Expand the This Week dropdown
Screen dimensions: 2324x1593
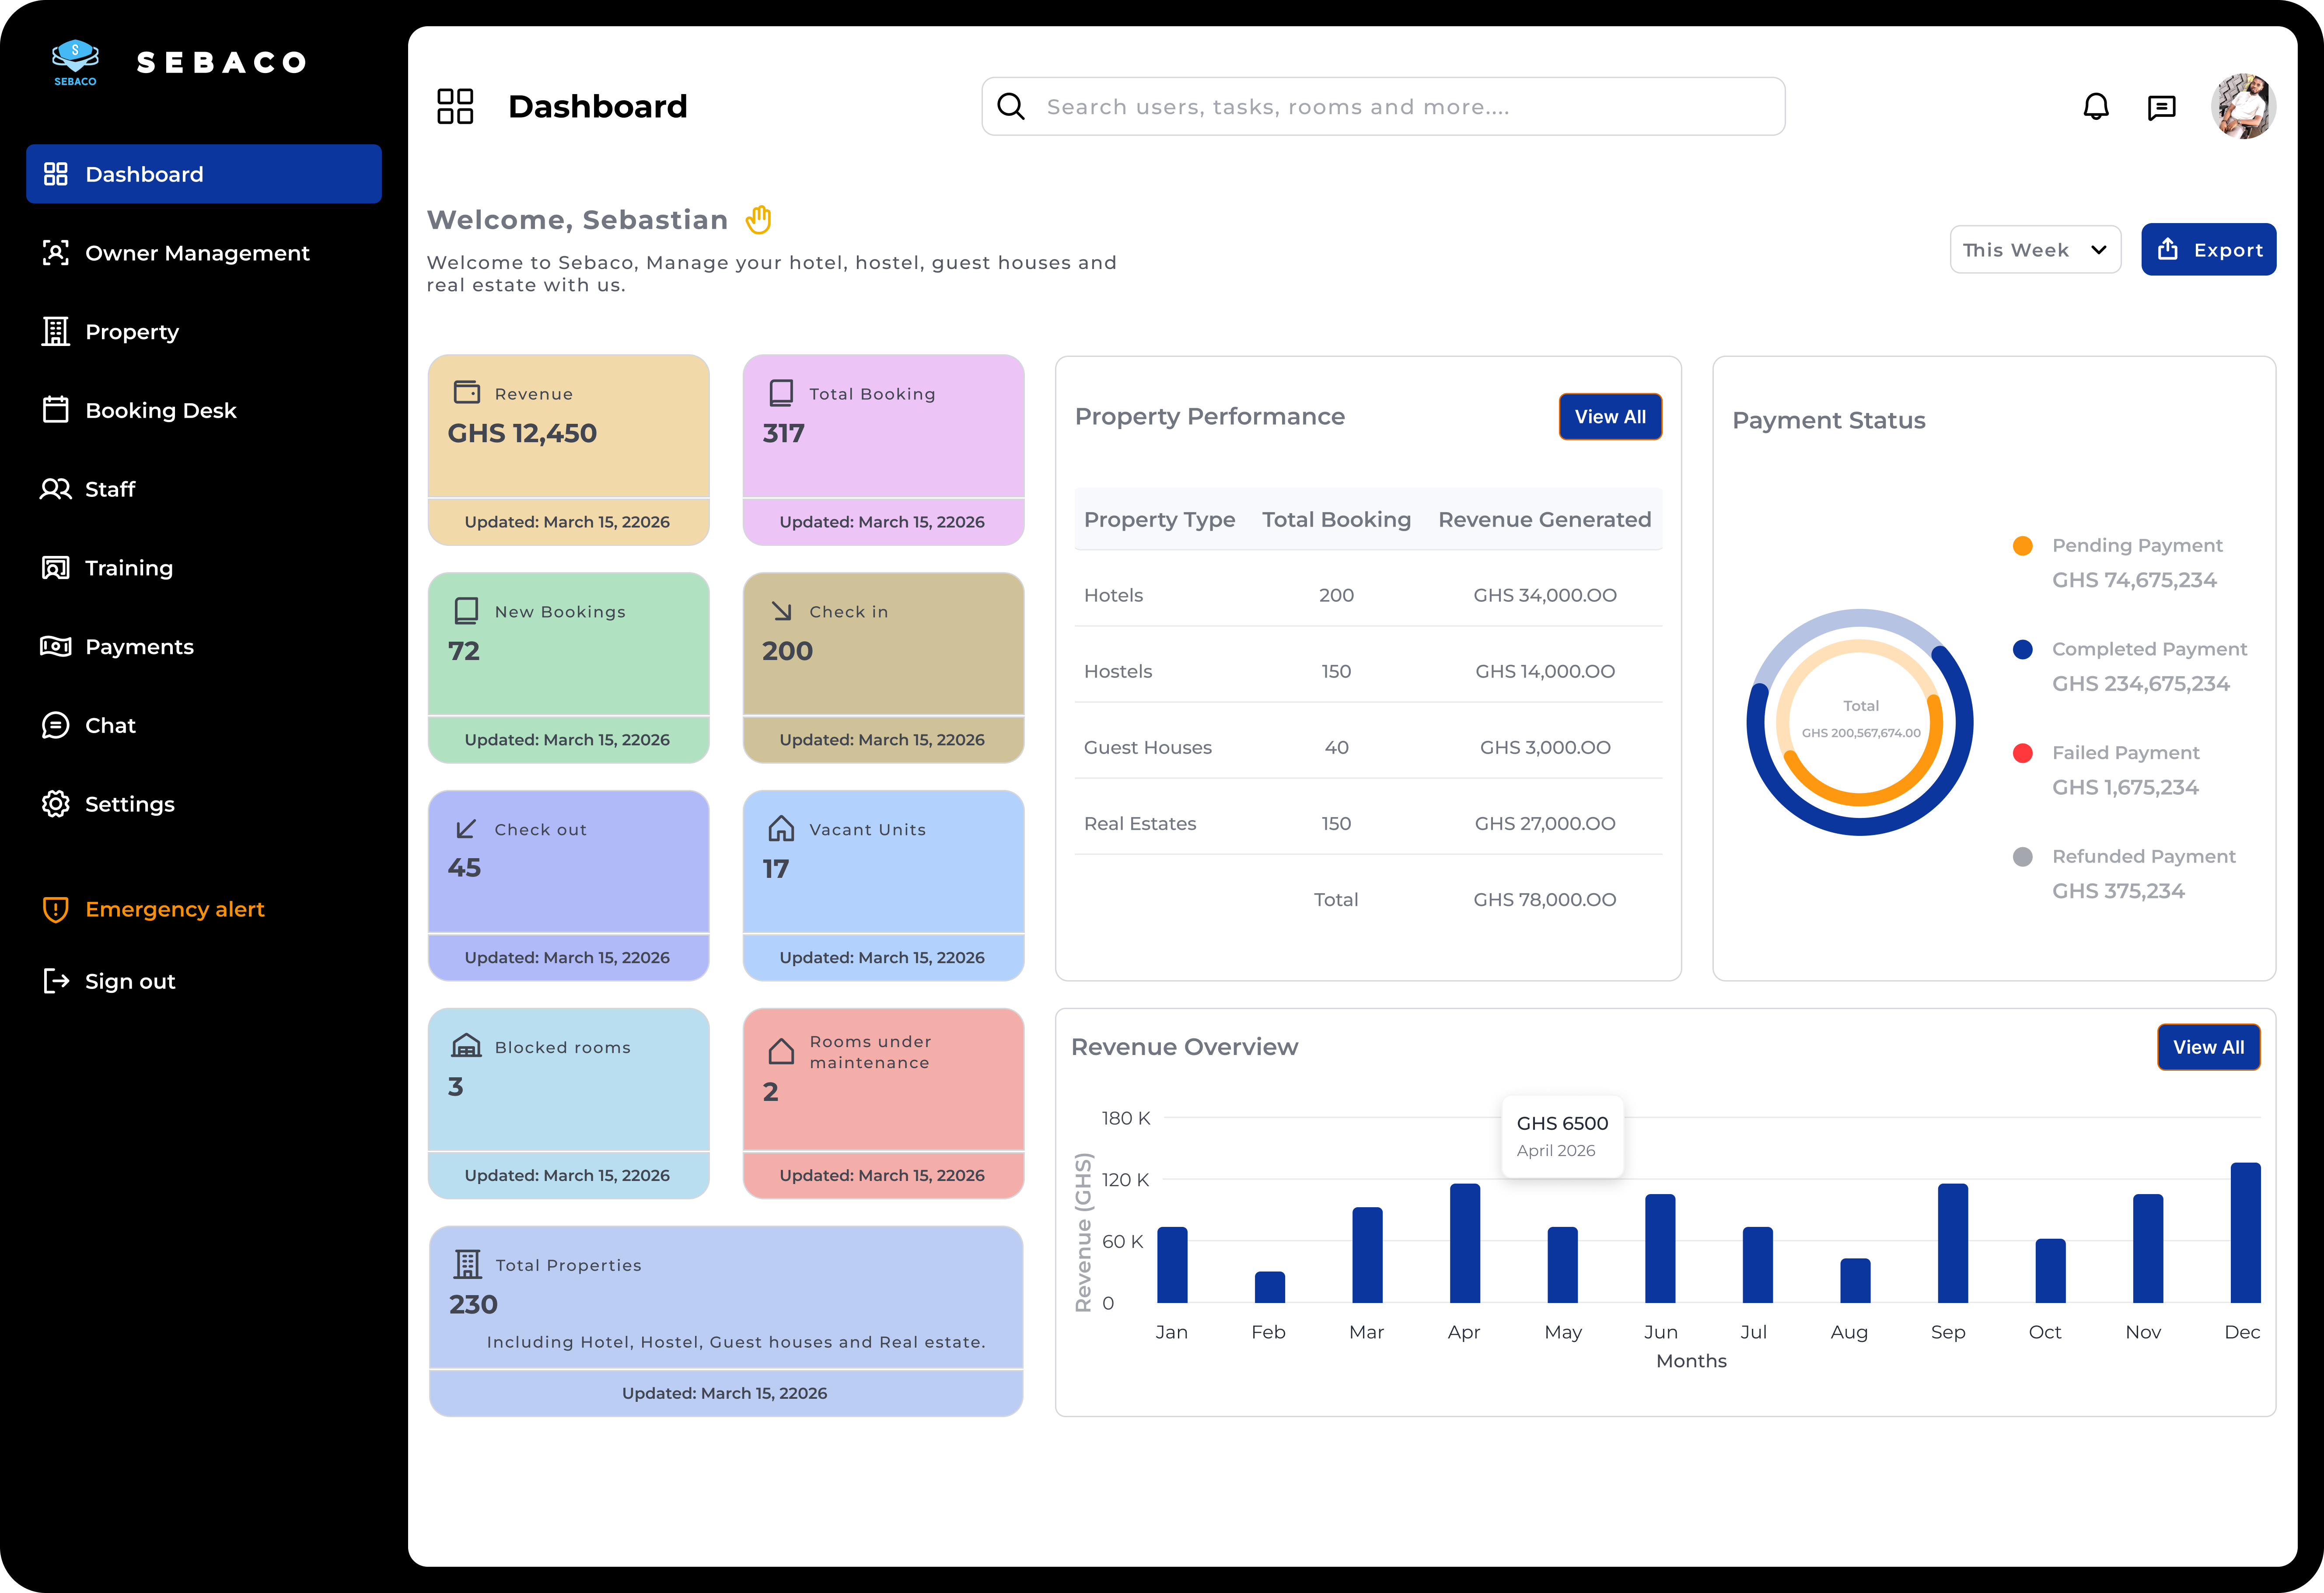click(2034, 250)
